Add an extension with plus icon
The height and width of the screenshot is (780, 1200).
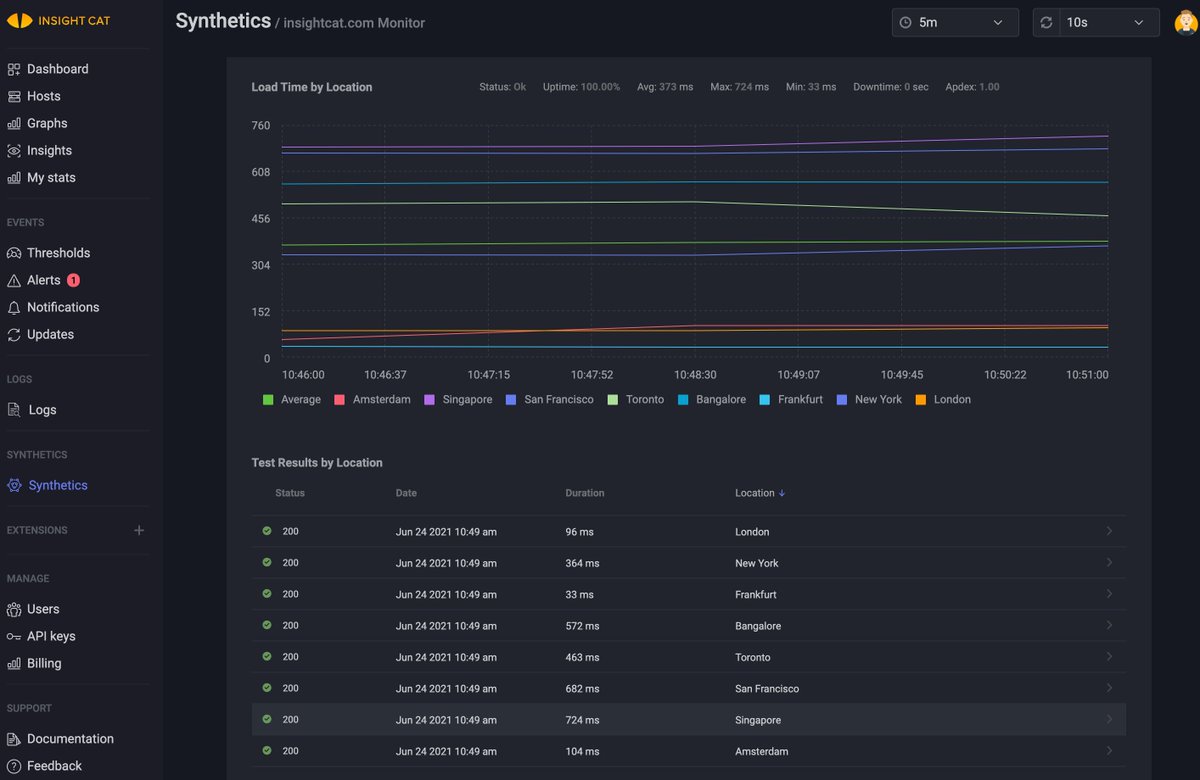pos(139,530)
